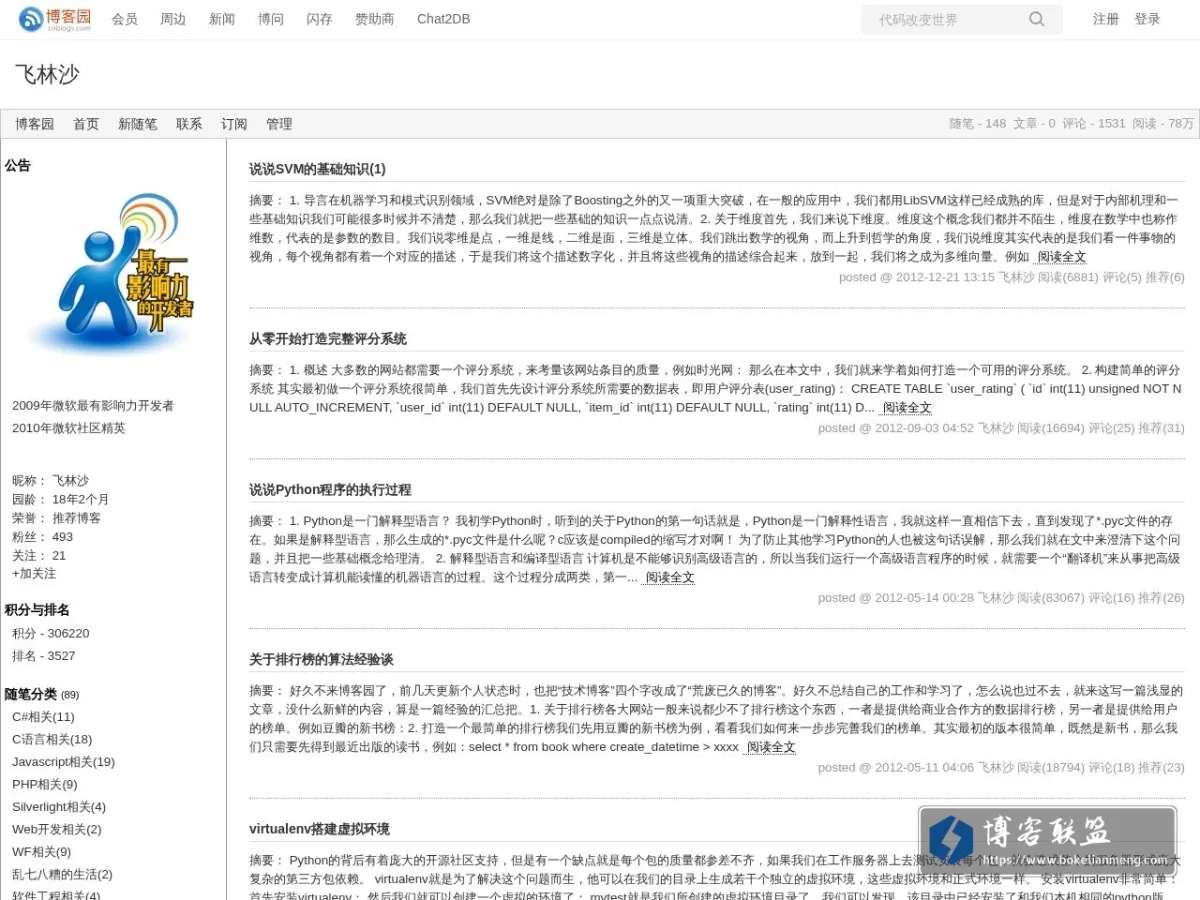Click 阅读全文 for the SVM post
Screen dimensions: 1200x900
point(1061,257)
